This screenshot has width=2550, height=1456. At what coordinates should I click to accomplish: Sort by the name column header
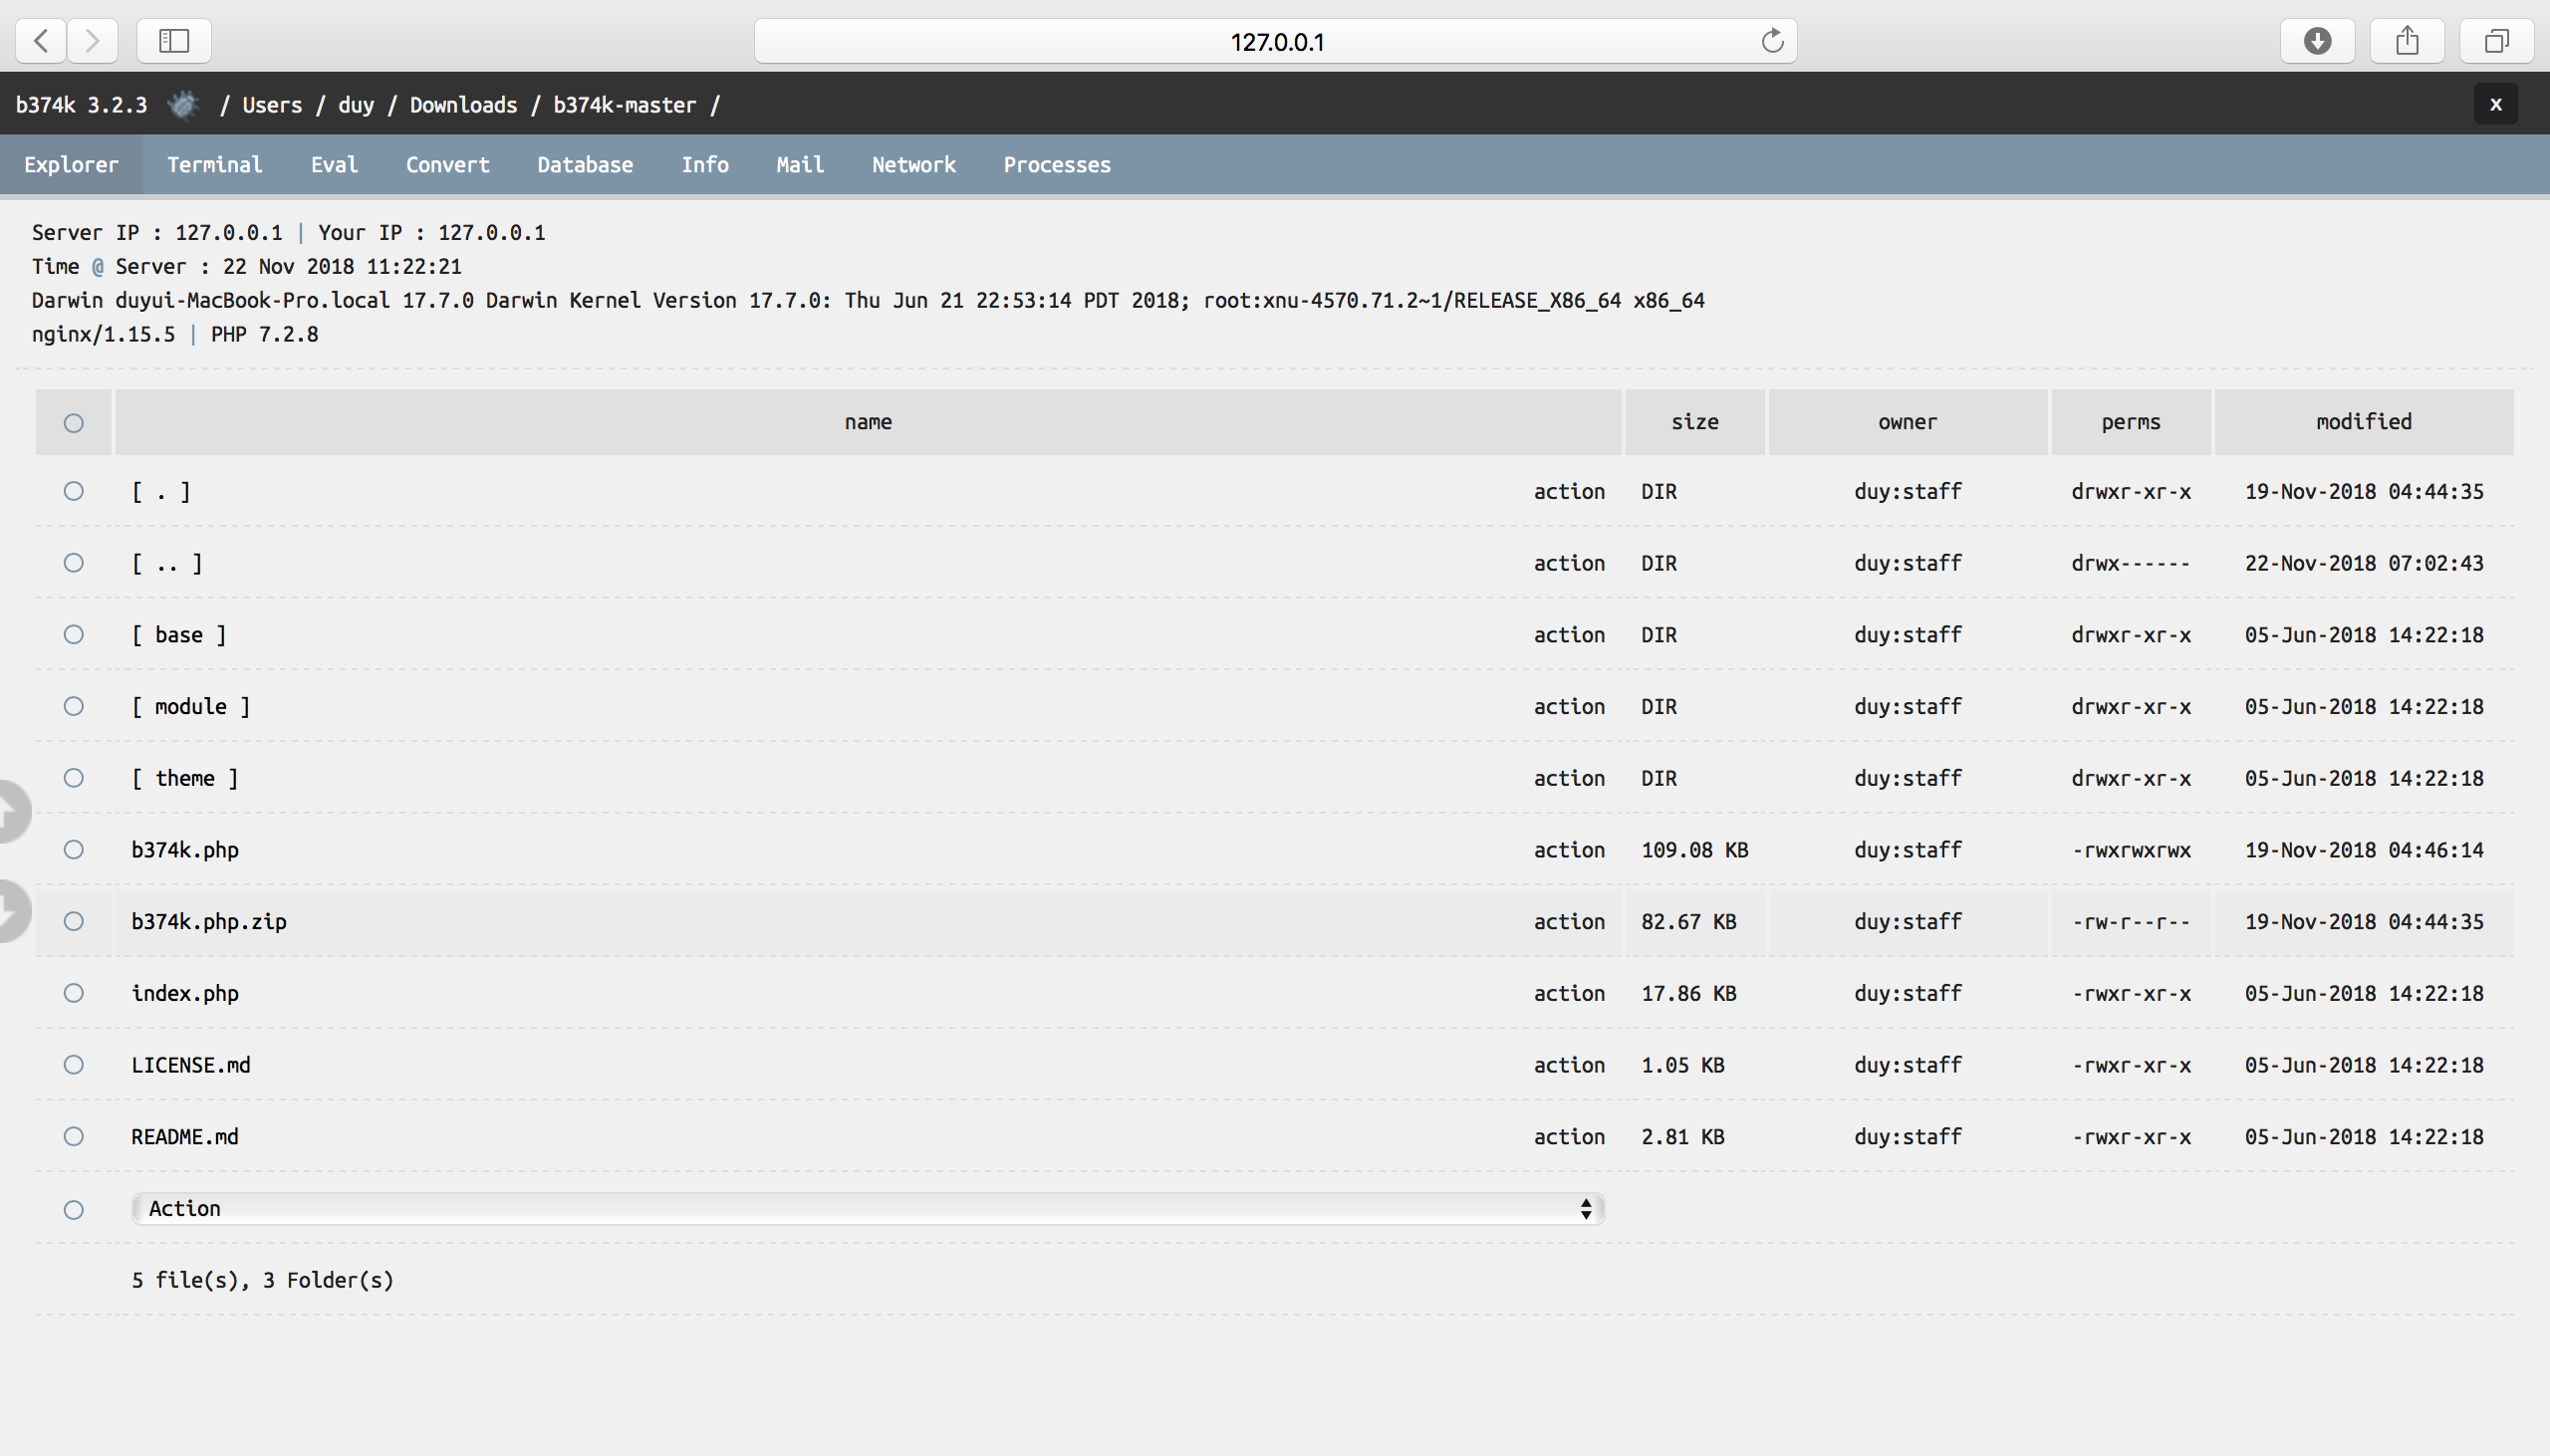coord(868,422)
